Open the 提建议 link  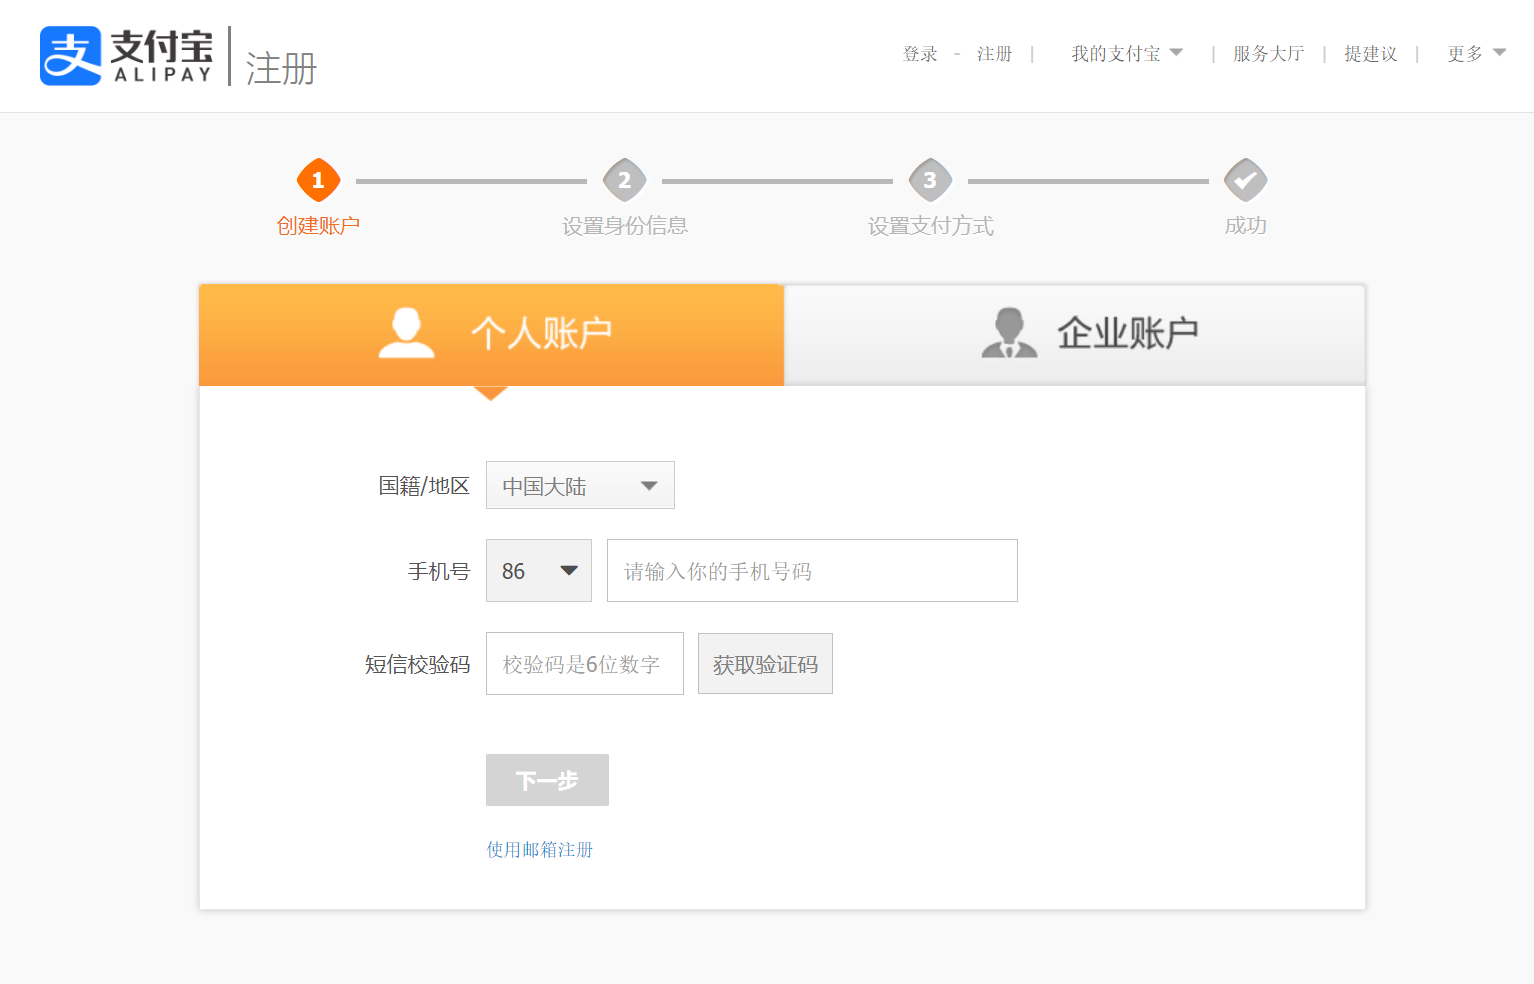[x=1370, y=54]
